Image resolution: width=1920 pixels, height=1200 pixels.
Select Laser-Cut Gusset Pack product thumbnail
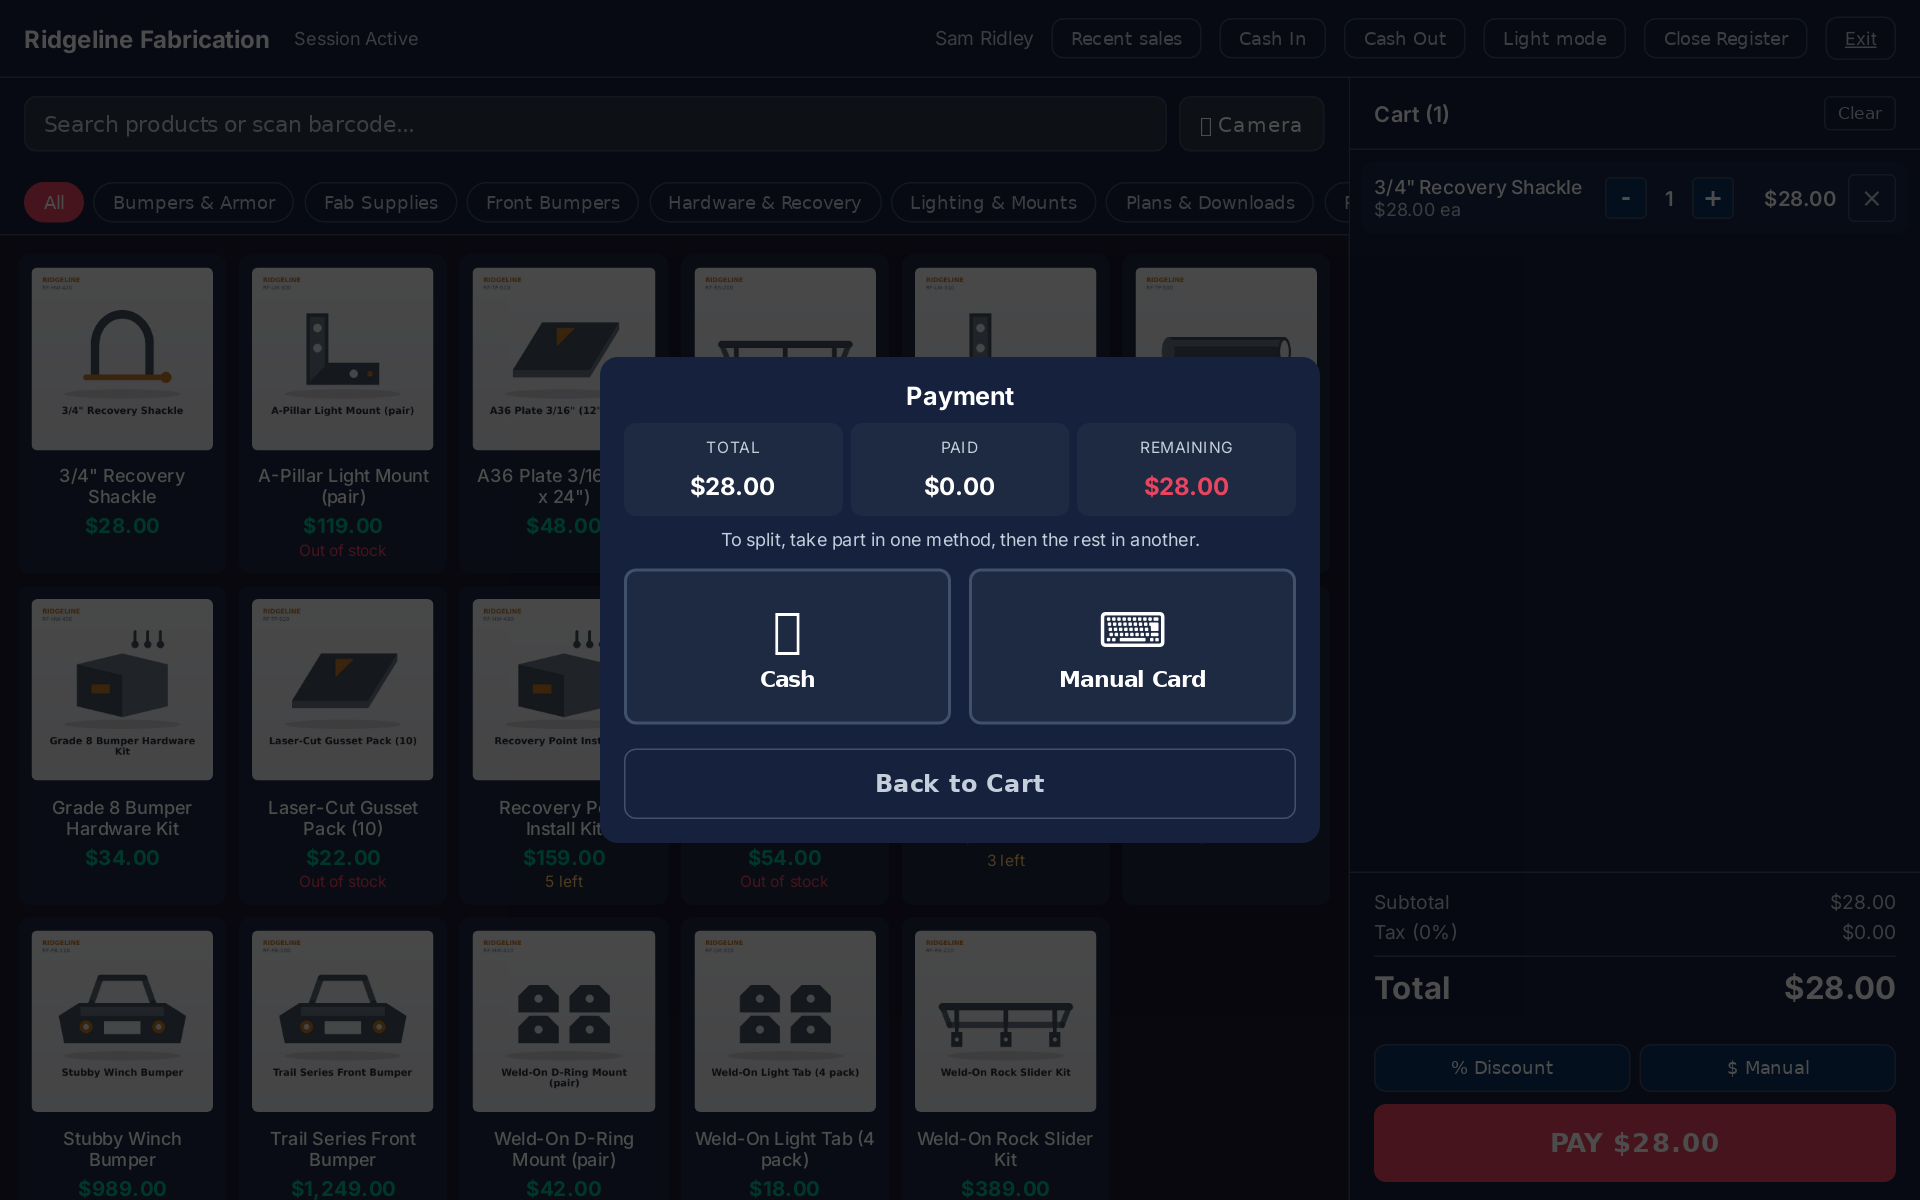coord(343,690)
